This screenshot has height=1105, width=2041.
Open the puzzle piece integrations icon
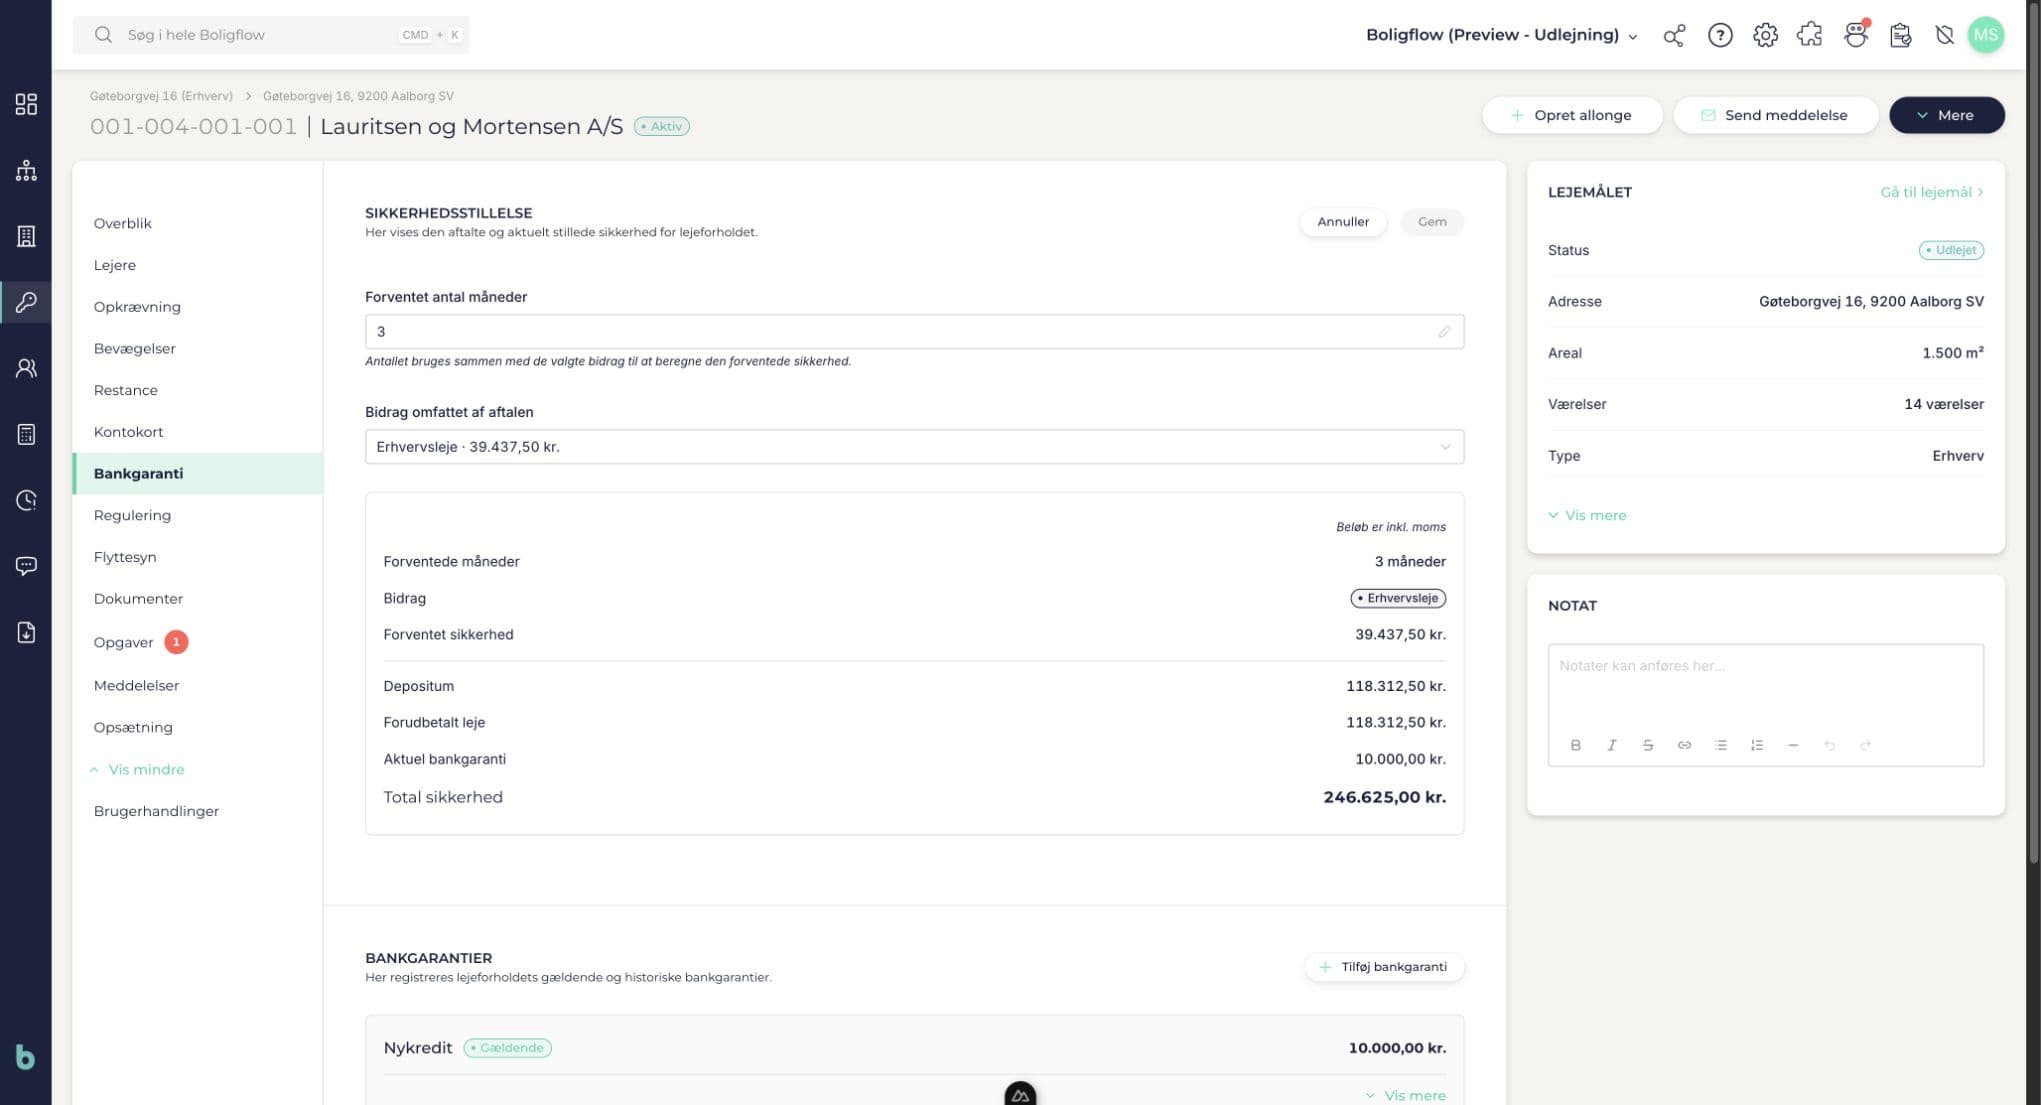[1810, 35]
